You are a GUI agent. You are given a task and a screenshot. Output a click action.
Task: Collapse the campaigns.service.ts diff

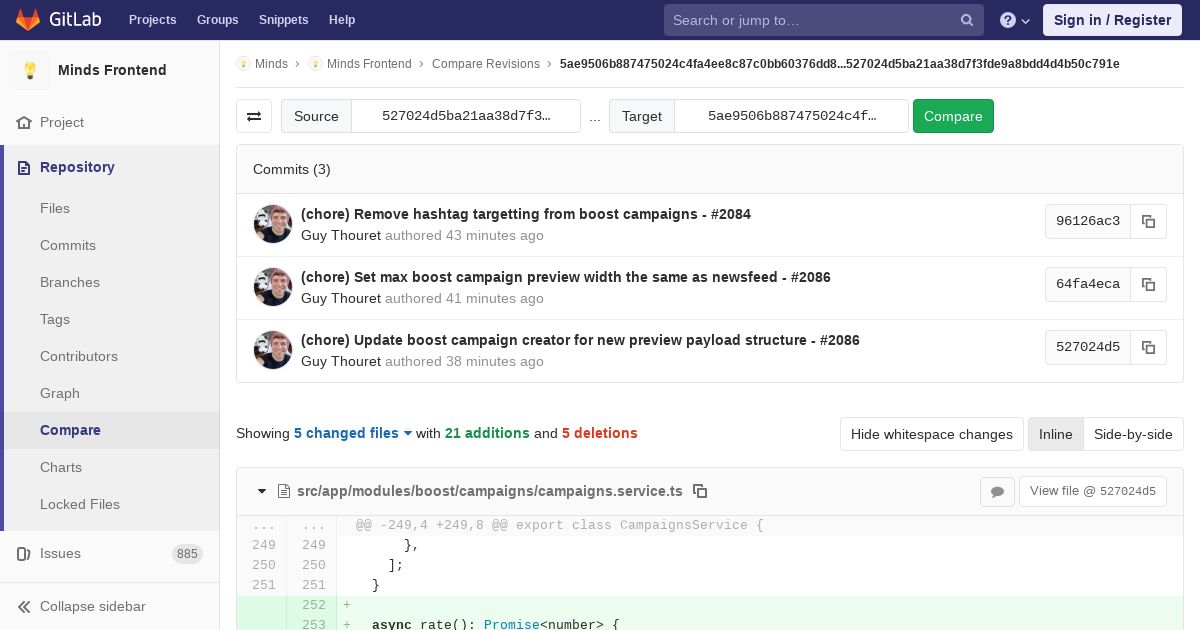click(262, 491)
